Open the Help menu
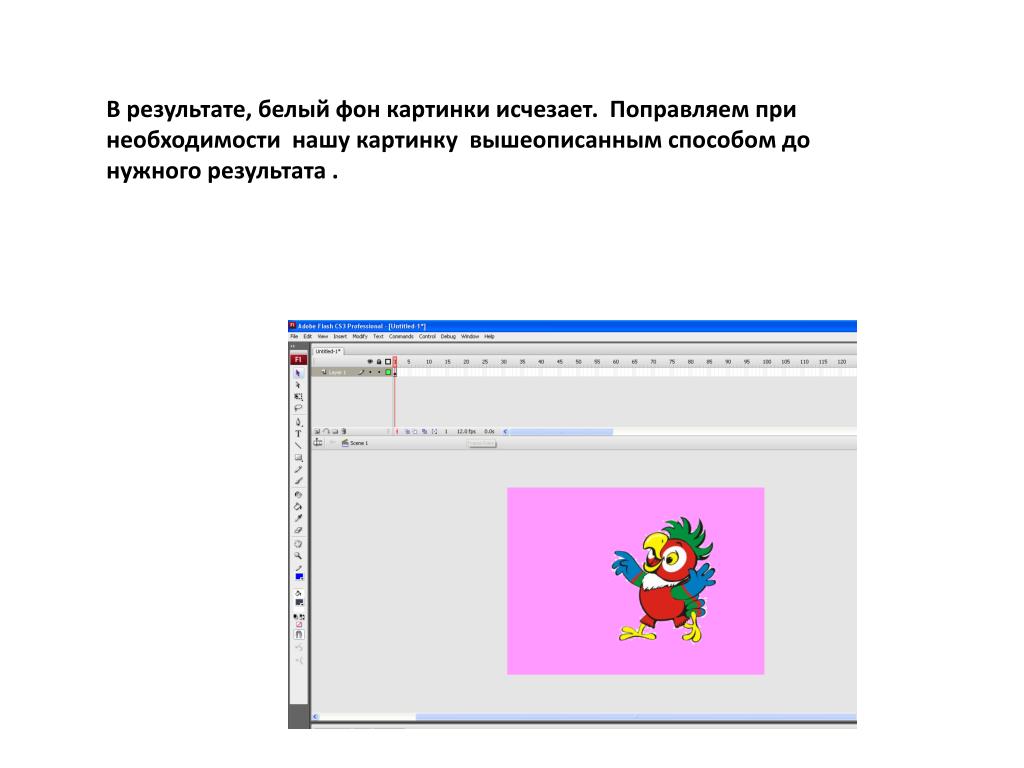 click(x=489, y=336)
